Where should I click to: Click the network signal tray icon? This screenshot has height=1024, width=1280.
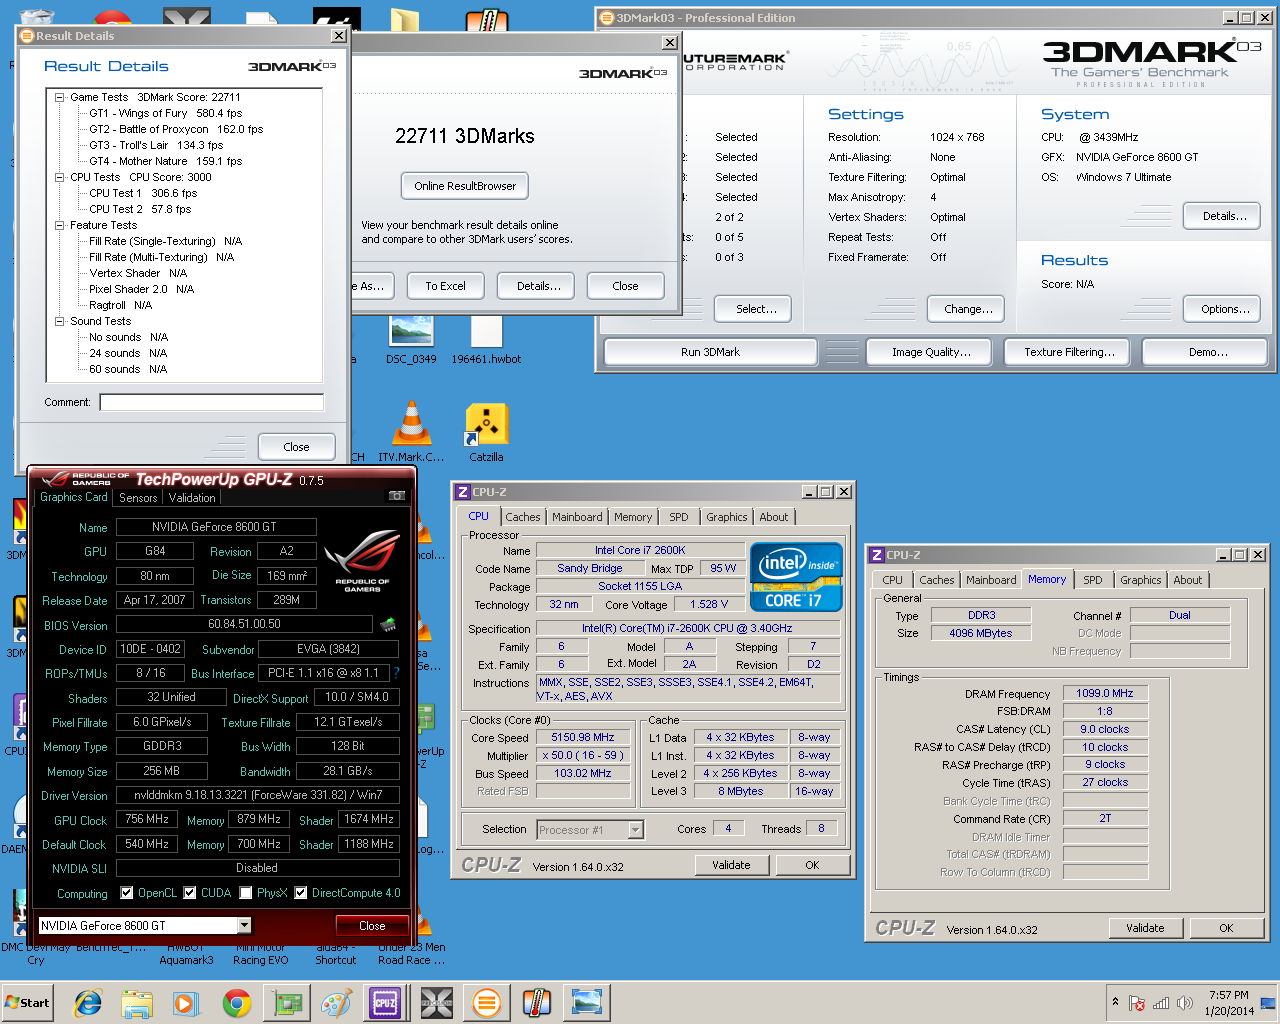click(1161, 1003)
